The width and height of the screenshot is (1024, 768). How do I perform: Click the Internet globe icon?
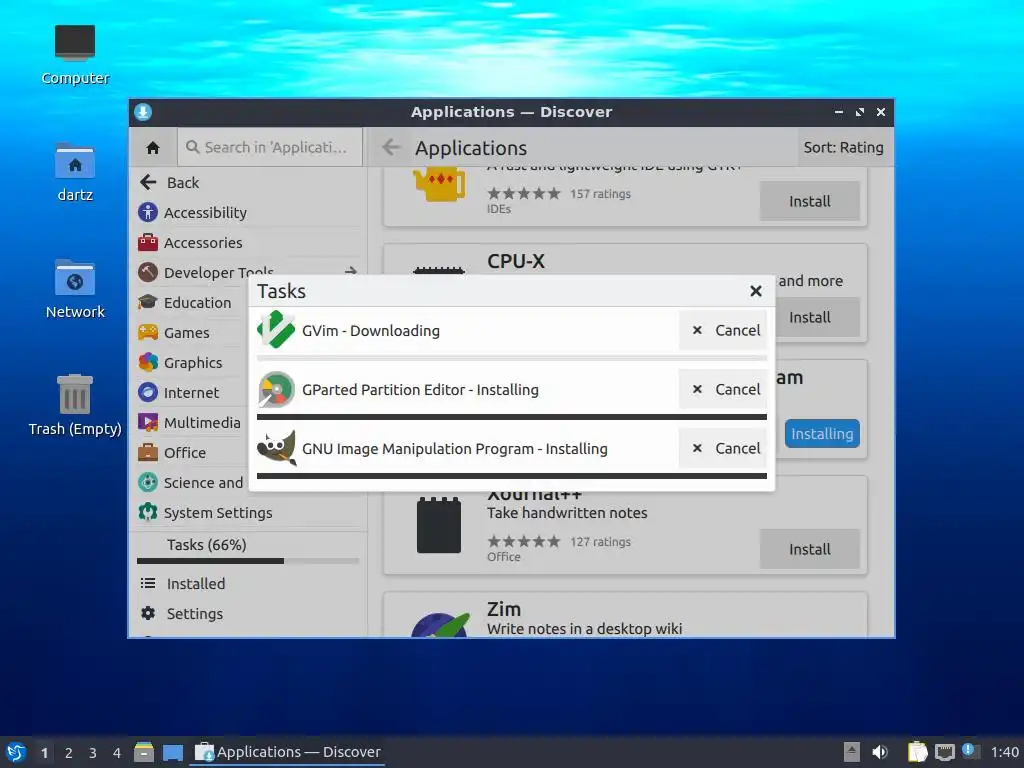coord(148,392)
